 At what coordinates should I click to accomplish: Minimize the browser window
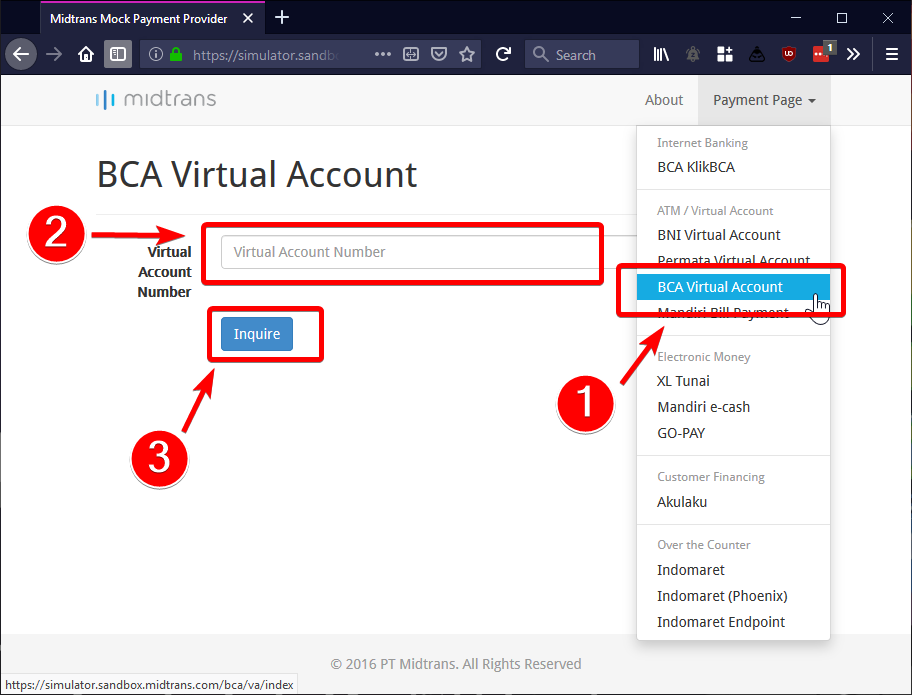[x=796, y=18]
